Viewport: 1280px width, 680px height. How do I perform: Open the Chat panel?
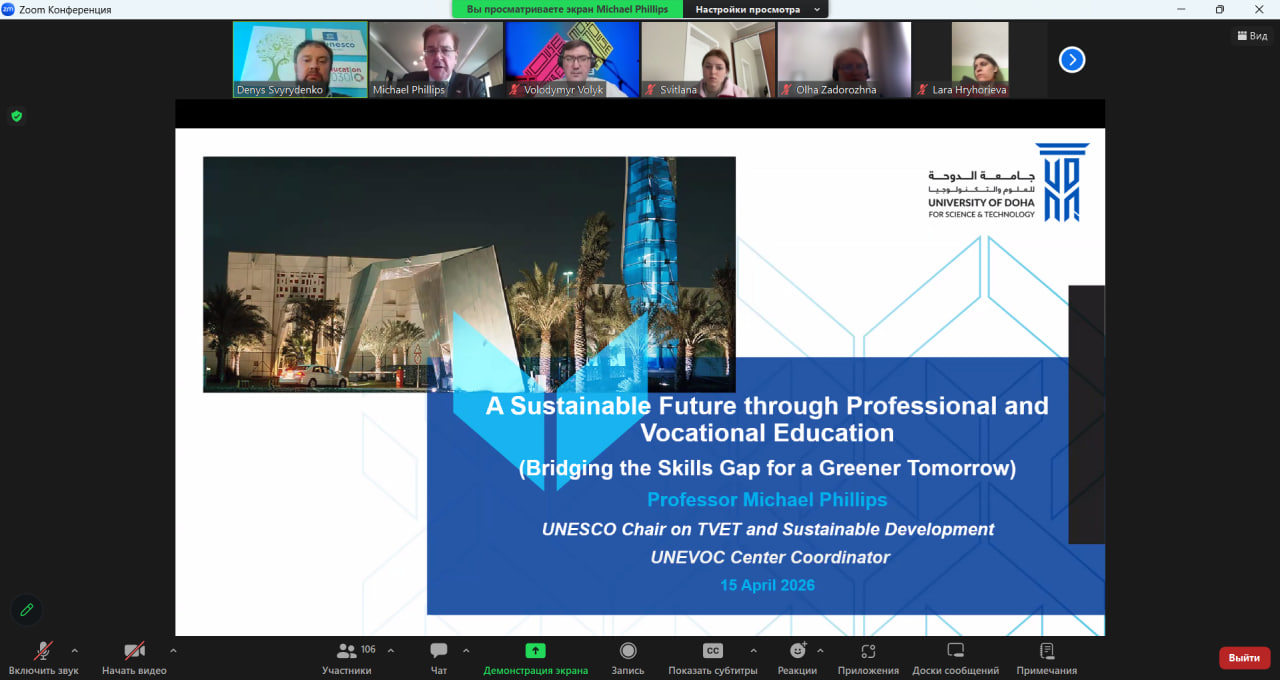click(x=438, y=651)
